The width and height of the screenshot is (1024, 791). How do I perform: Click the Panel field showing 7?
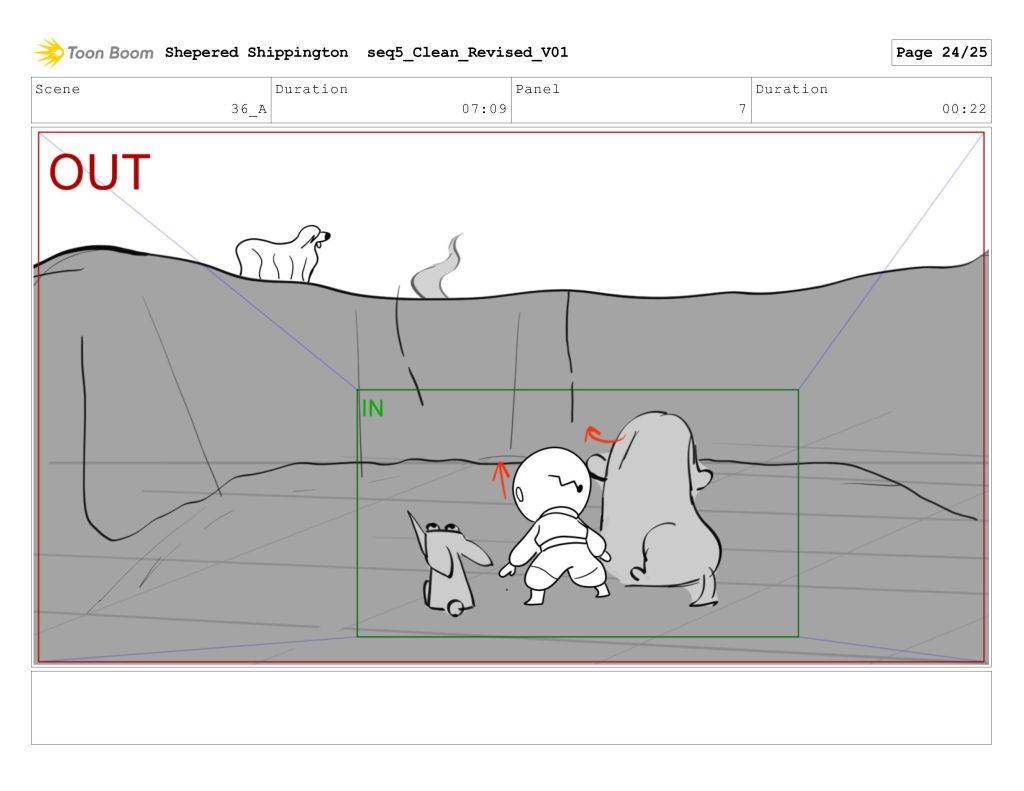tap(631, 100)
